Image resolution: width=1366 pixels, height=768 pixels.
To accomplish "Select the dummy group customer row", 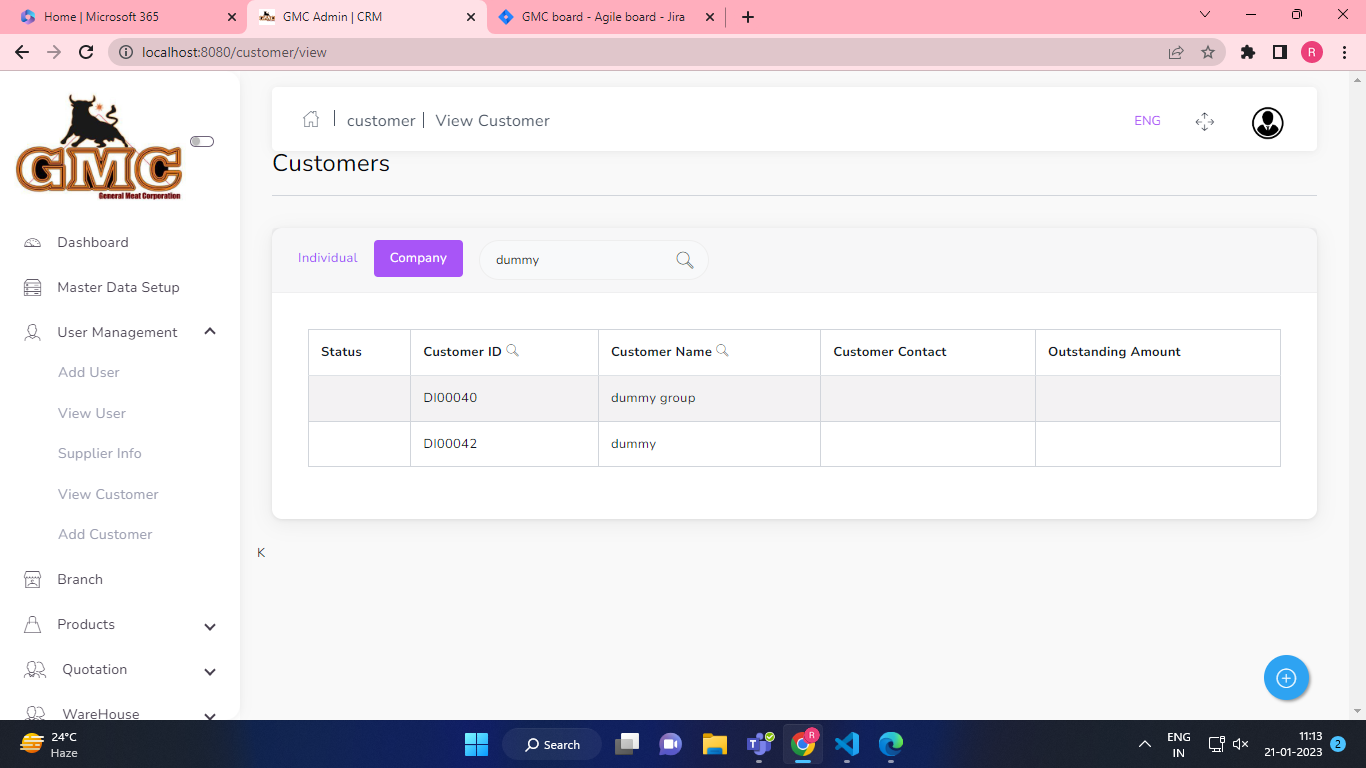I will point(653,398).
